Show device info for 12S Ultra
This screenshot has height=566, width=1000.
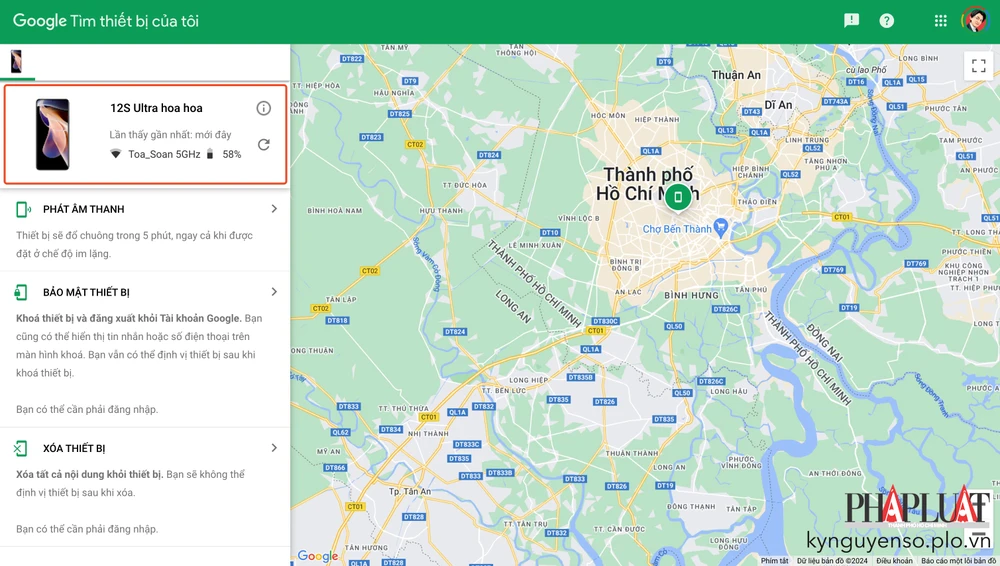tap(263, 108)
